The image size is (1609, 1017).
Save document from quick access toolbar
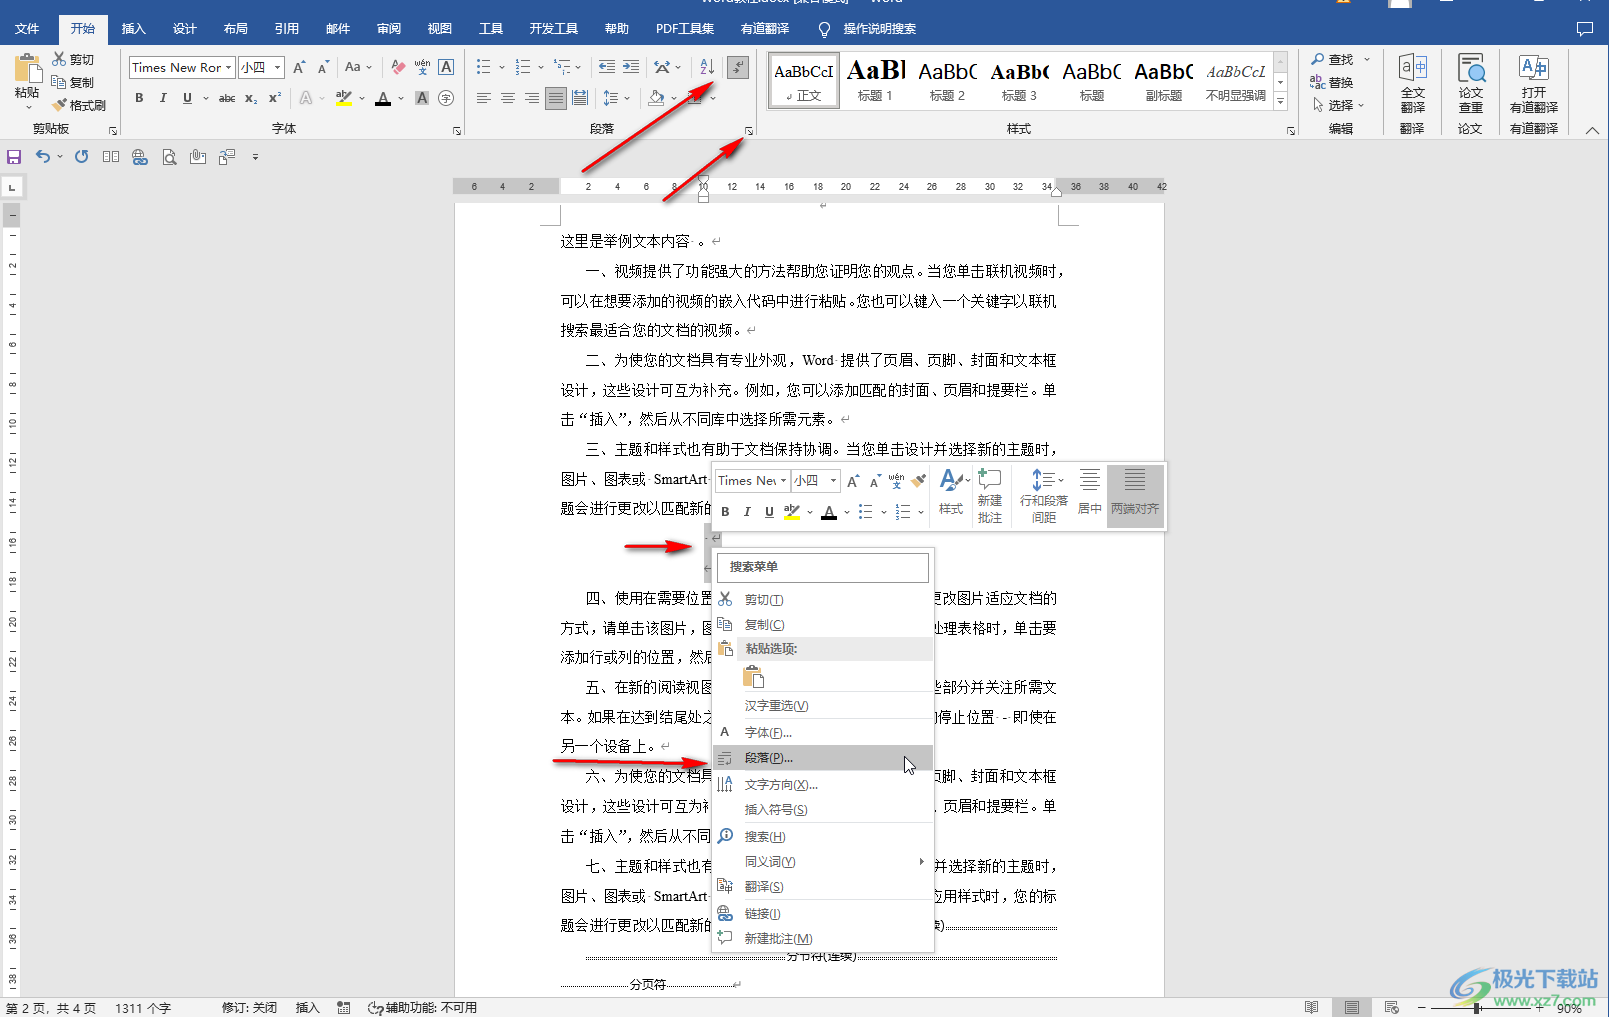click(14, 157)
